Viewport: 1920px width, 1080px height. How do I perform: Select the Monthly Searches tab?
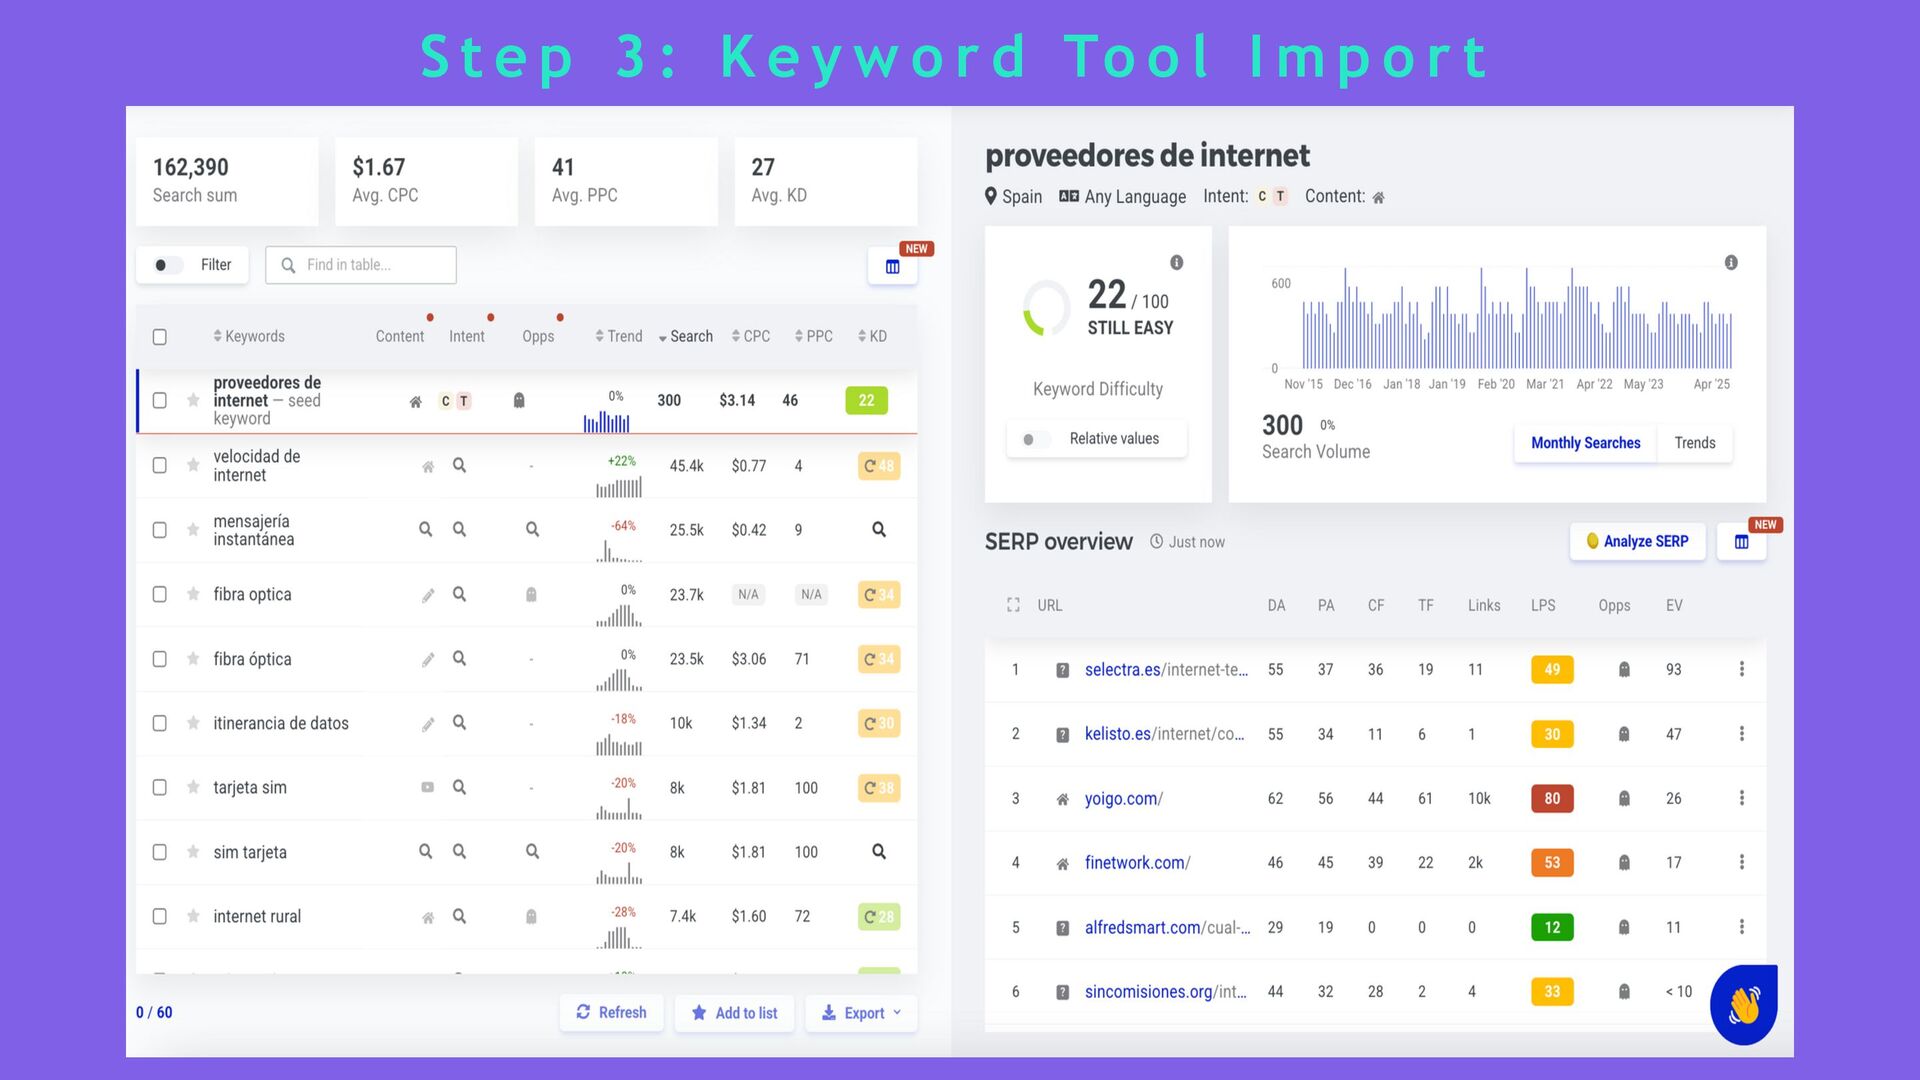(1585, 443)
